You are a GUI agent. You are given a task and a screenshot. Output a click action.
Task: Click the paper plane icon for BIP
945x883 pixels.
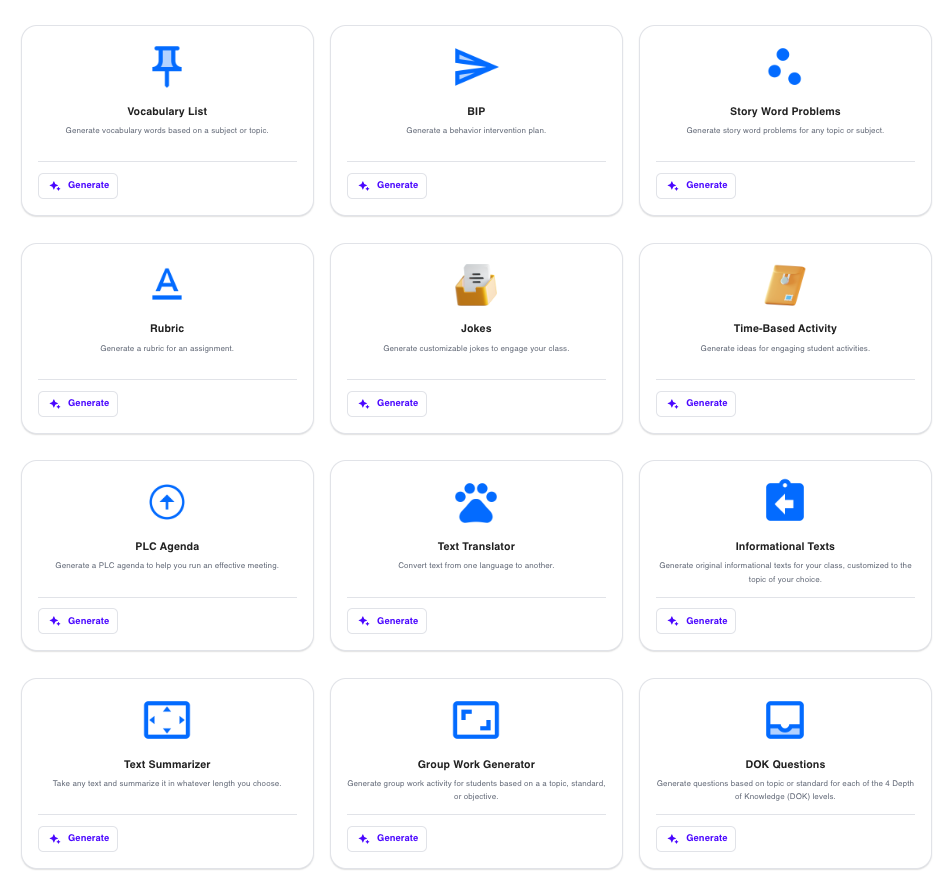pyautogui.click(x=476, y=67)
